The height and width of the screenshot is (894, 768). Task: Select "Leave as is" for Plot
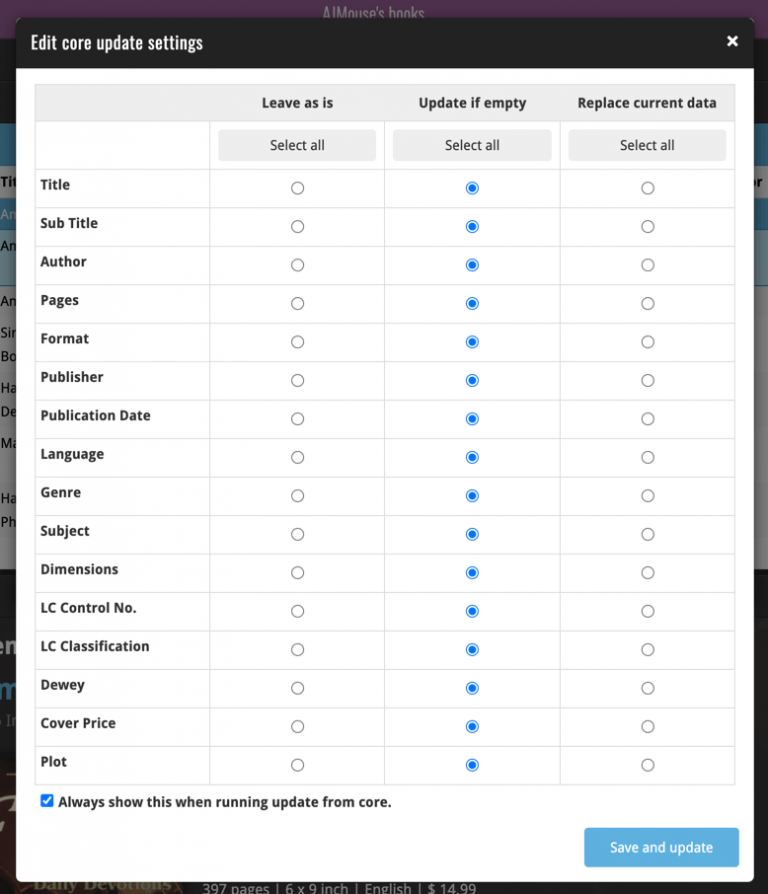[x=297, y=764]
